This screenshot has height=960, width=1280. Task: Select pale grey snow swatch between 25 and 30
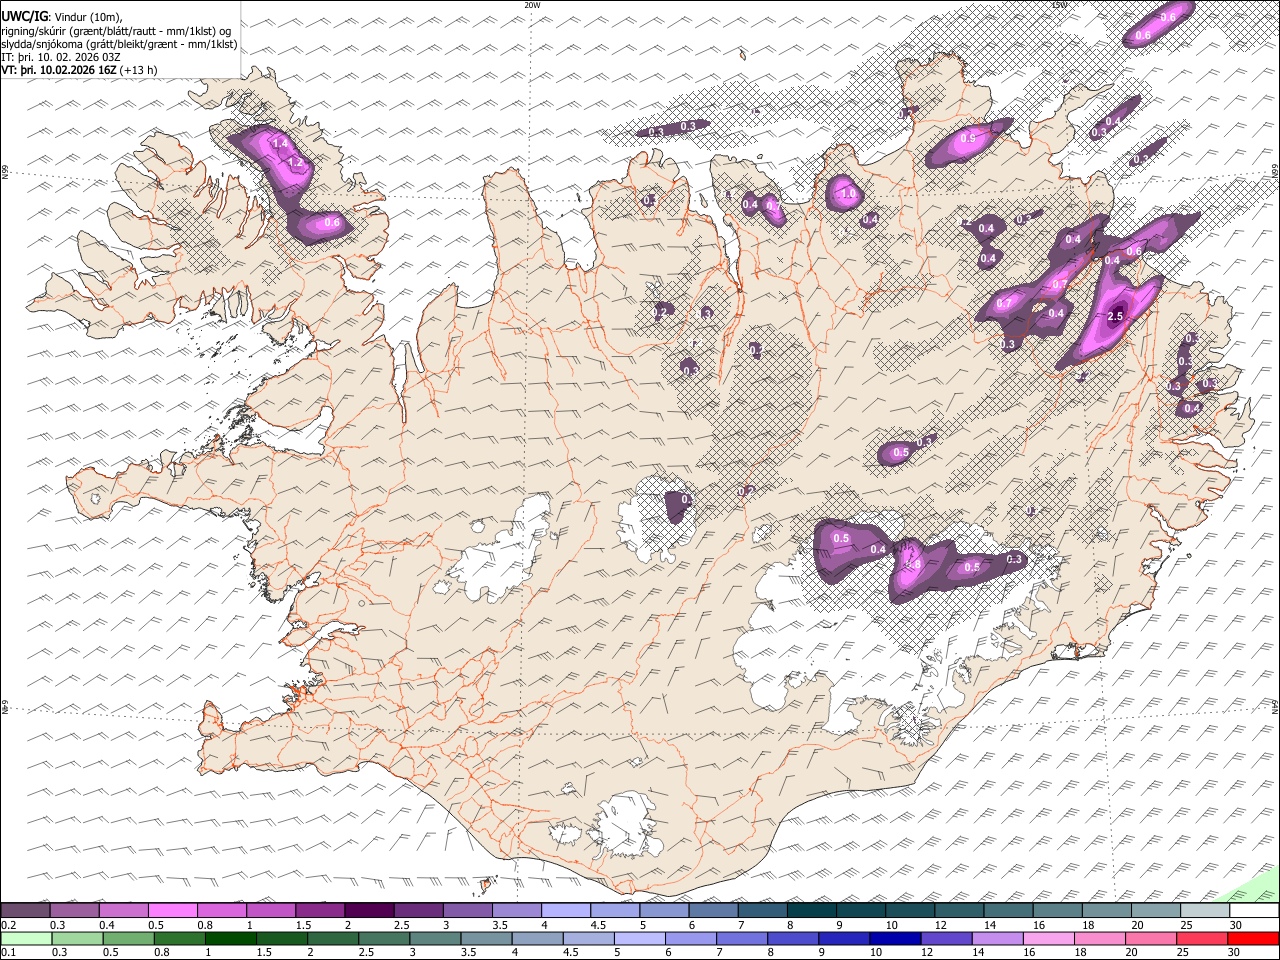click(1206, 911)
